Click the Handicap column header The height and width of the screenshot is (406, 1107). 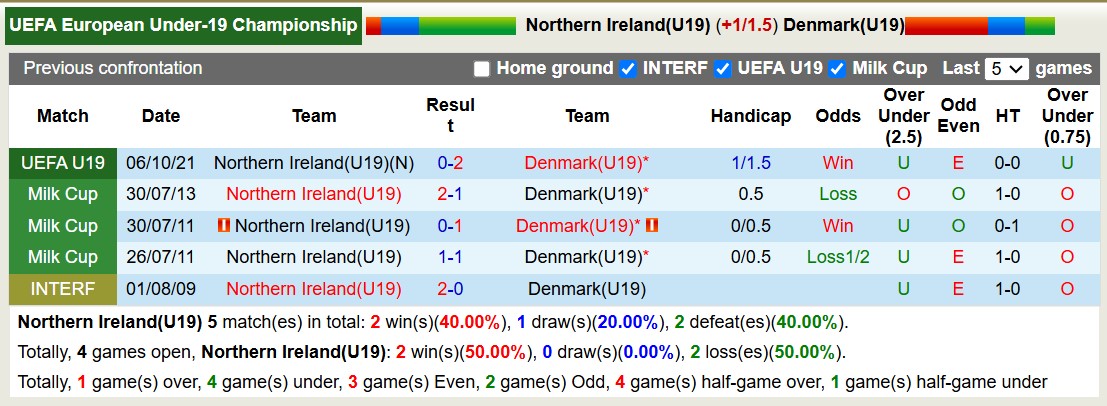750,116
